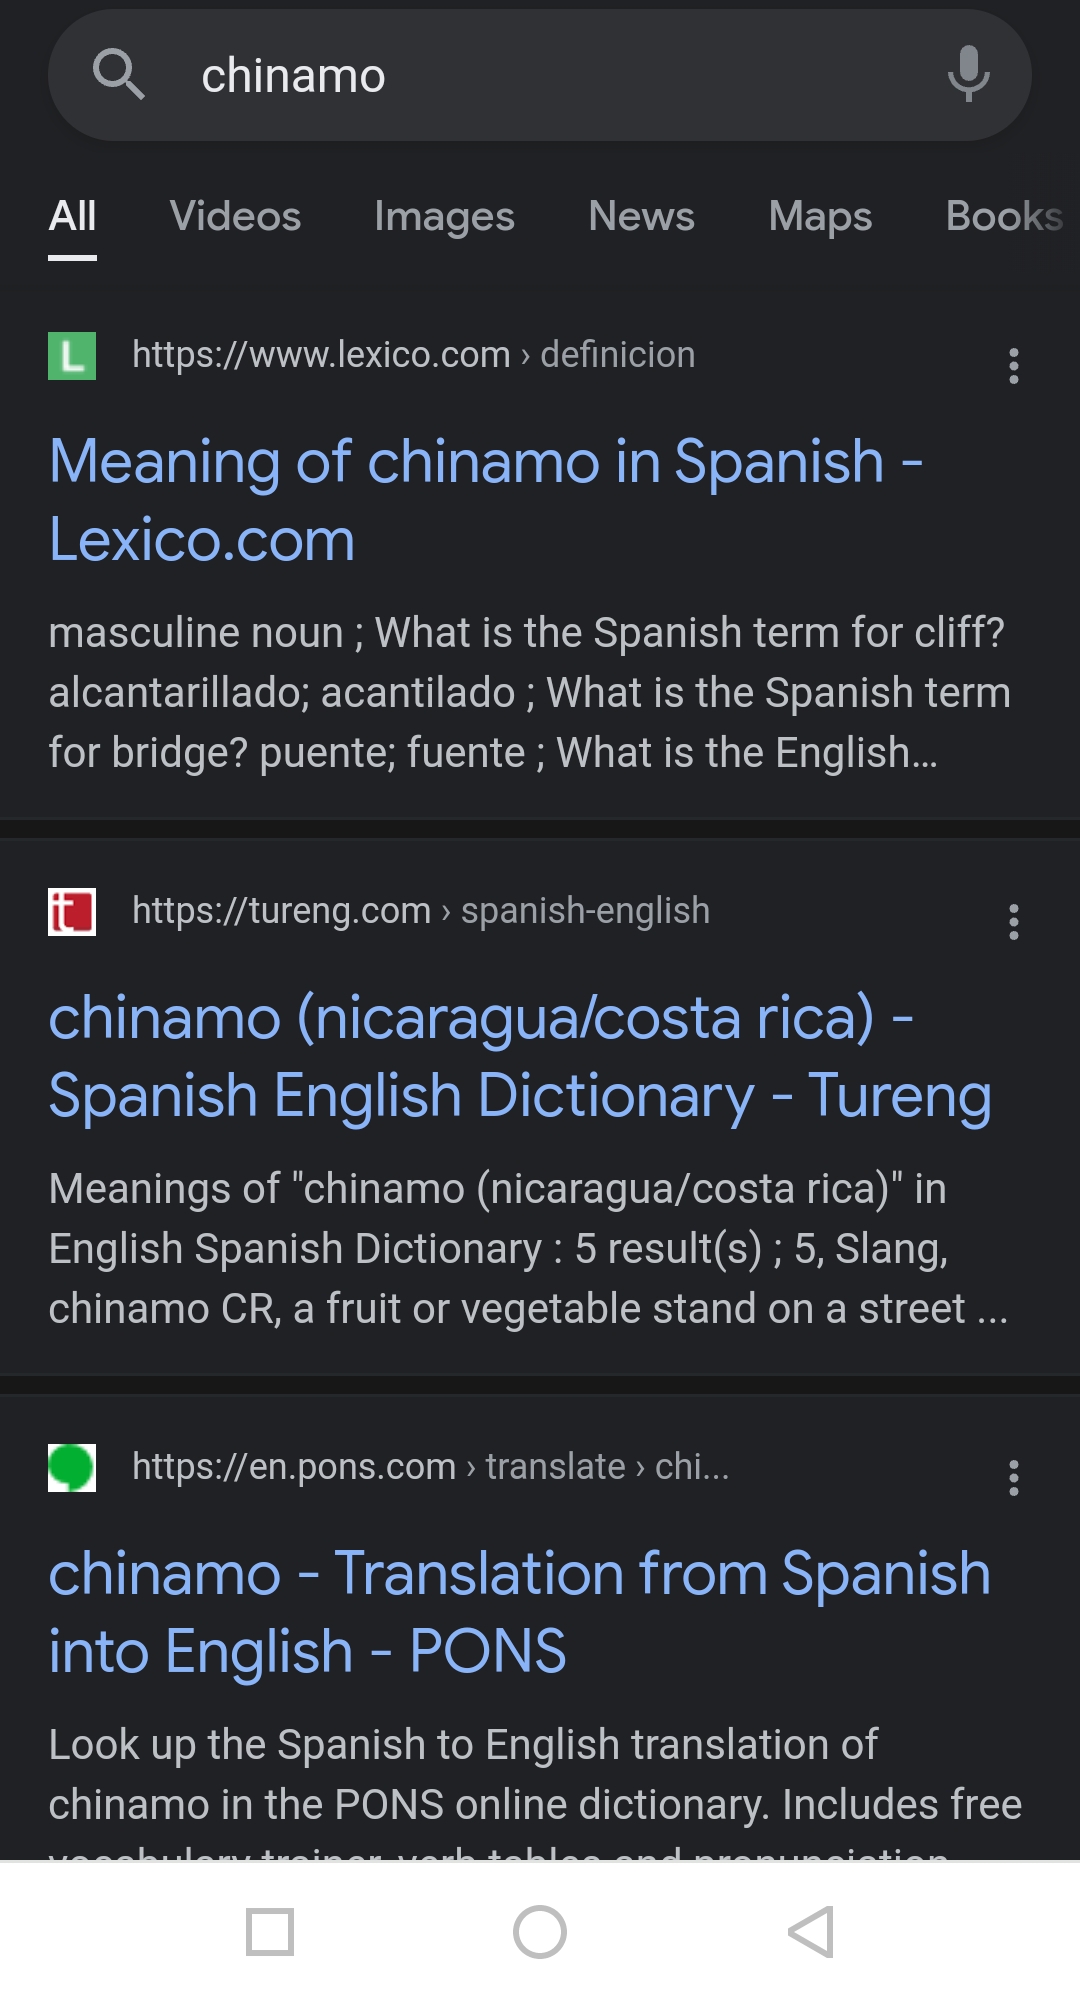Tap the search field containing chinamo
Screen dimensions: 1080x2003
pos(540,76)
